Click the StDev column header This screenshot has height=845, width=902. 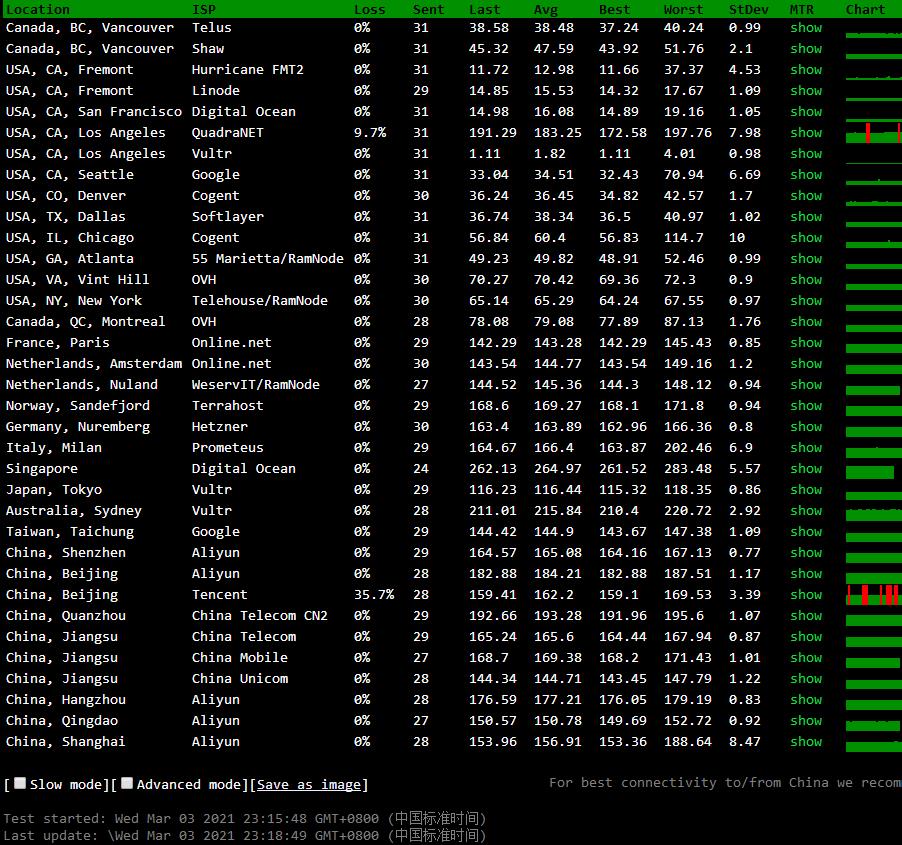pos(748,9)
